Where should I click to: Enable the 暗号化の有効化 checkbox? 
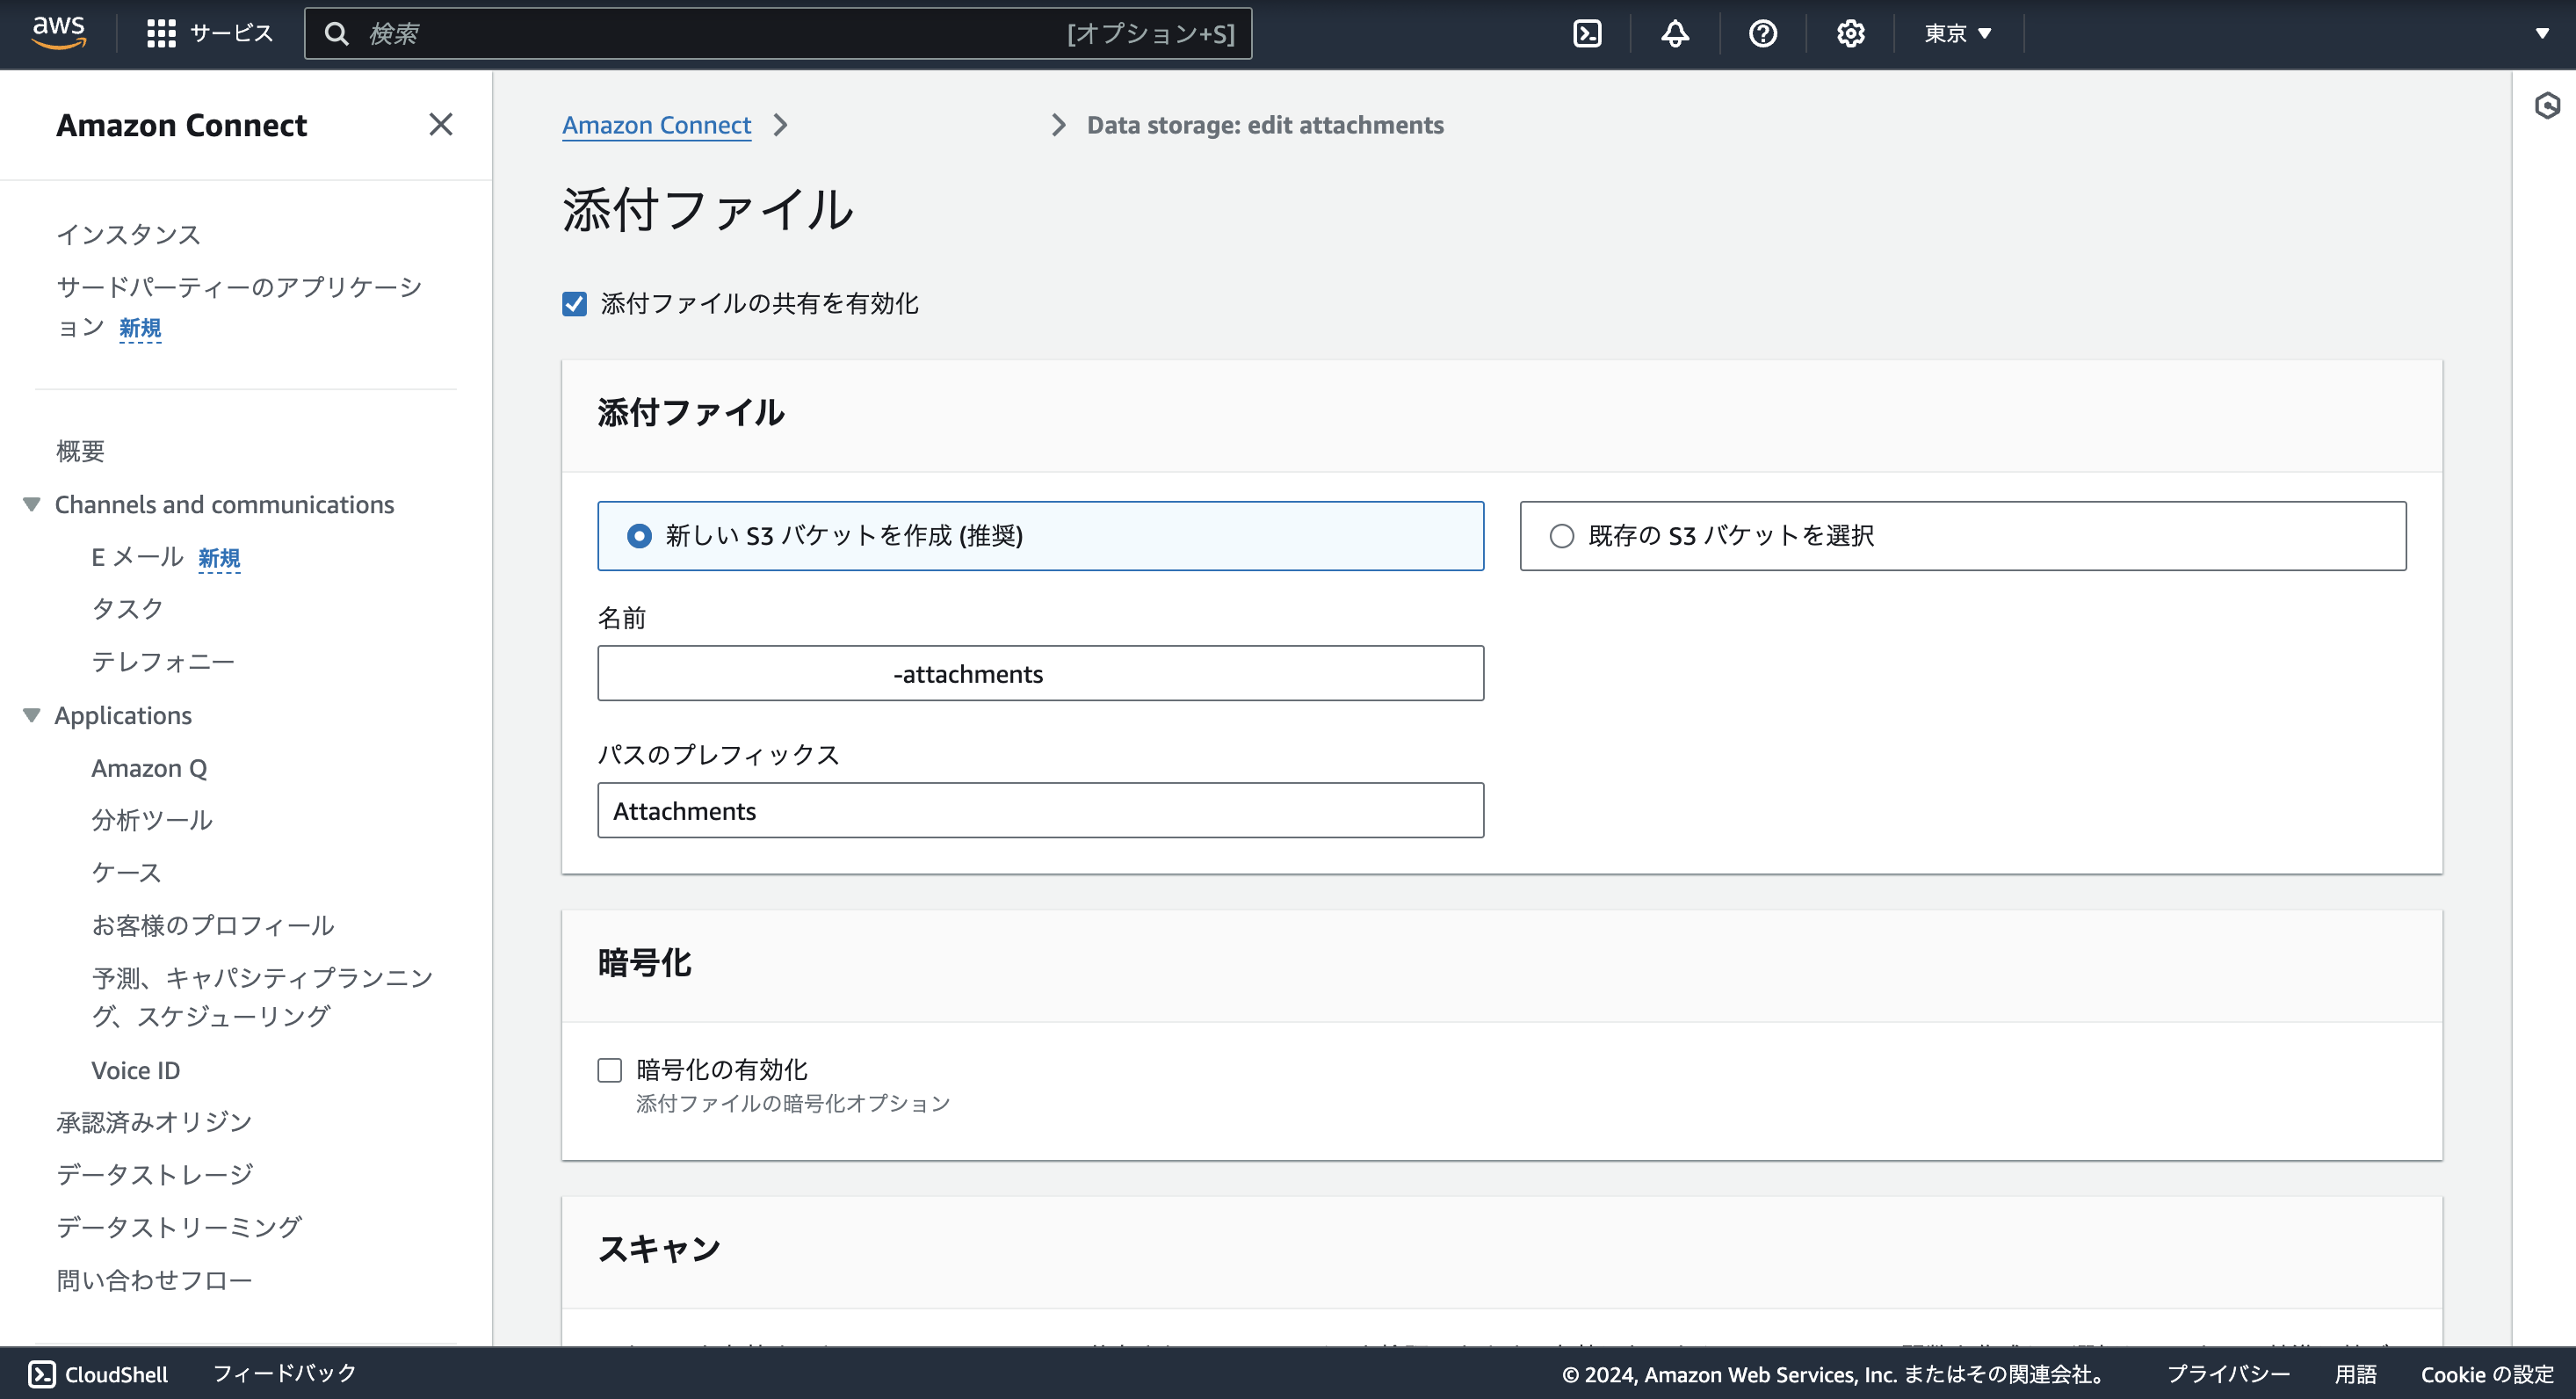pos(609,1069)
